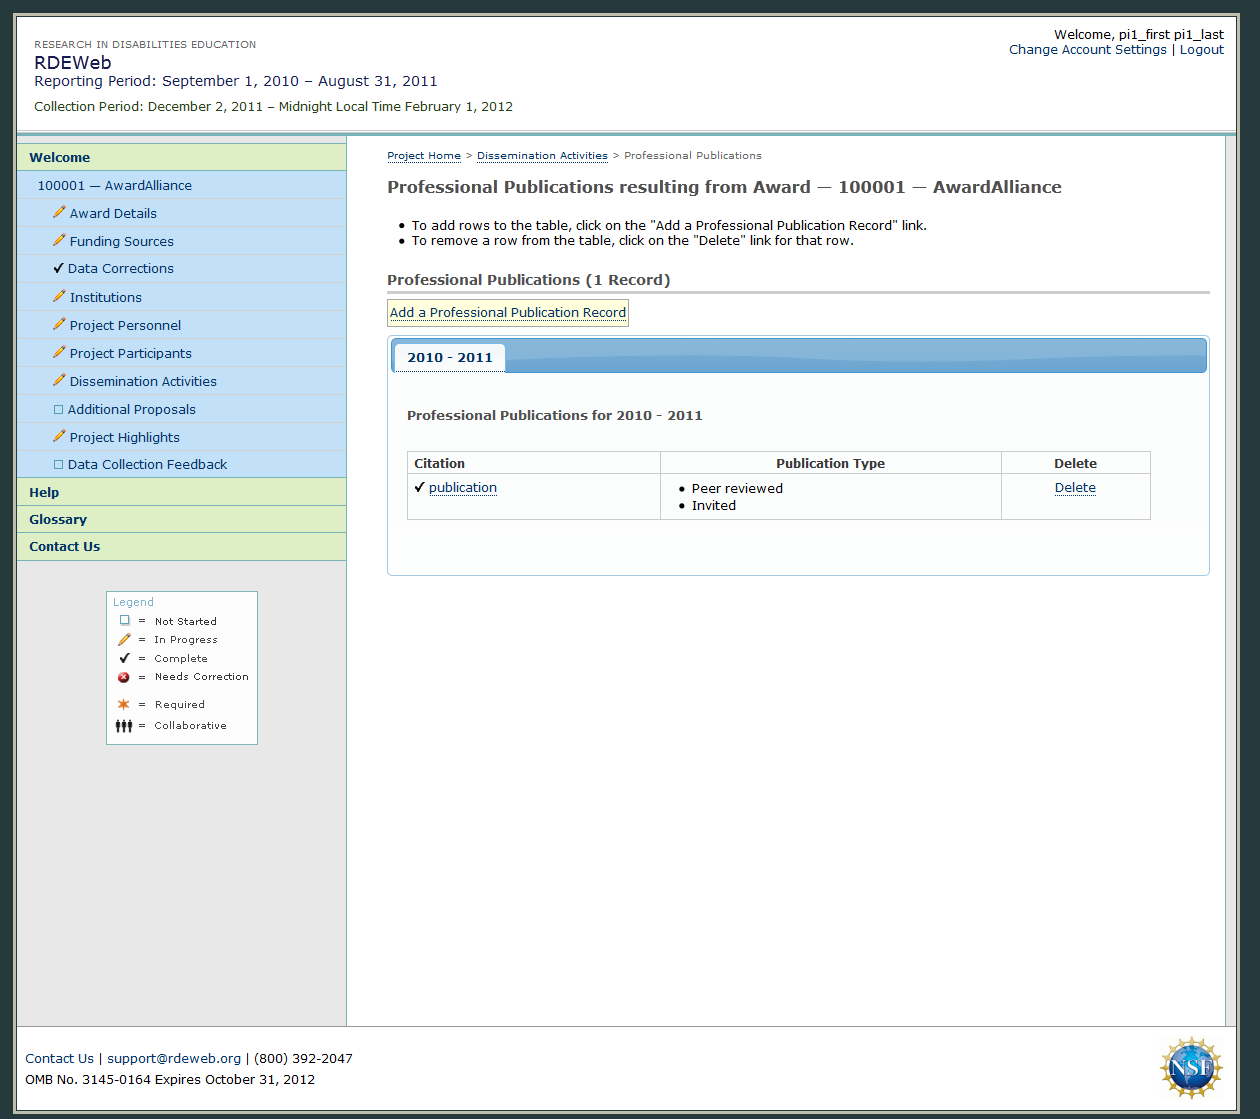Click the pencil icon beside Institutions
The width and height of the screenshot is (1260, 1119).
(59, 297)
